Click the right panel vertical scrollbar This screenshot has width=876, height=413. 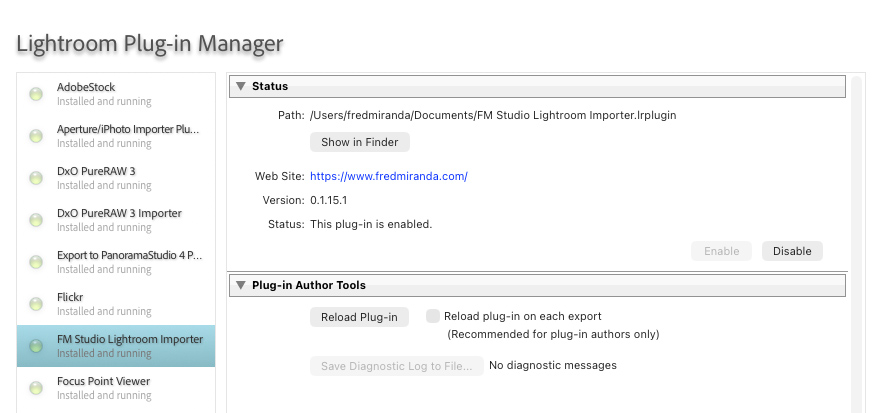tap(857, 246)
